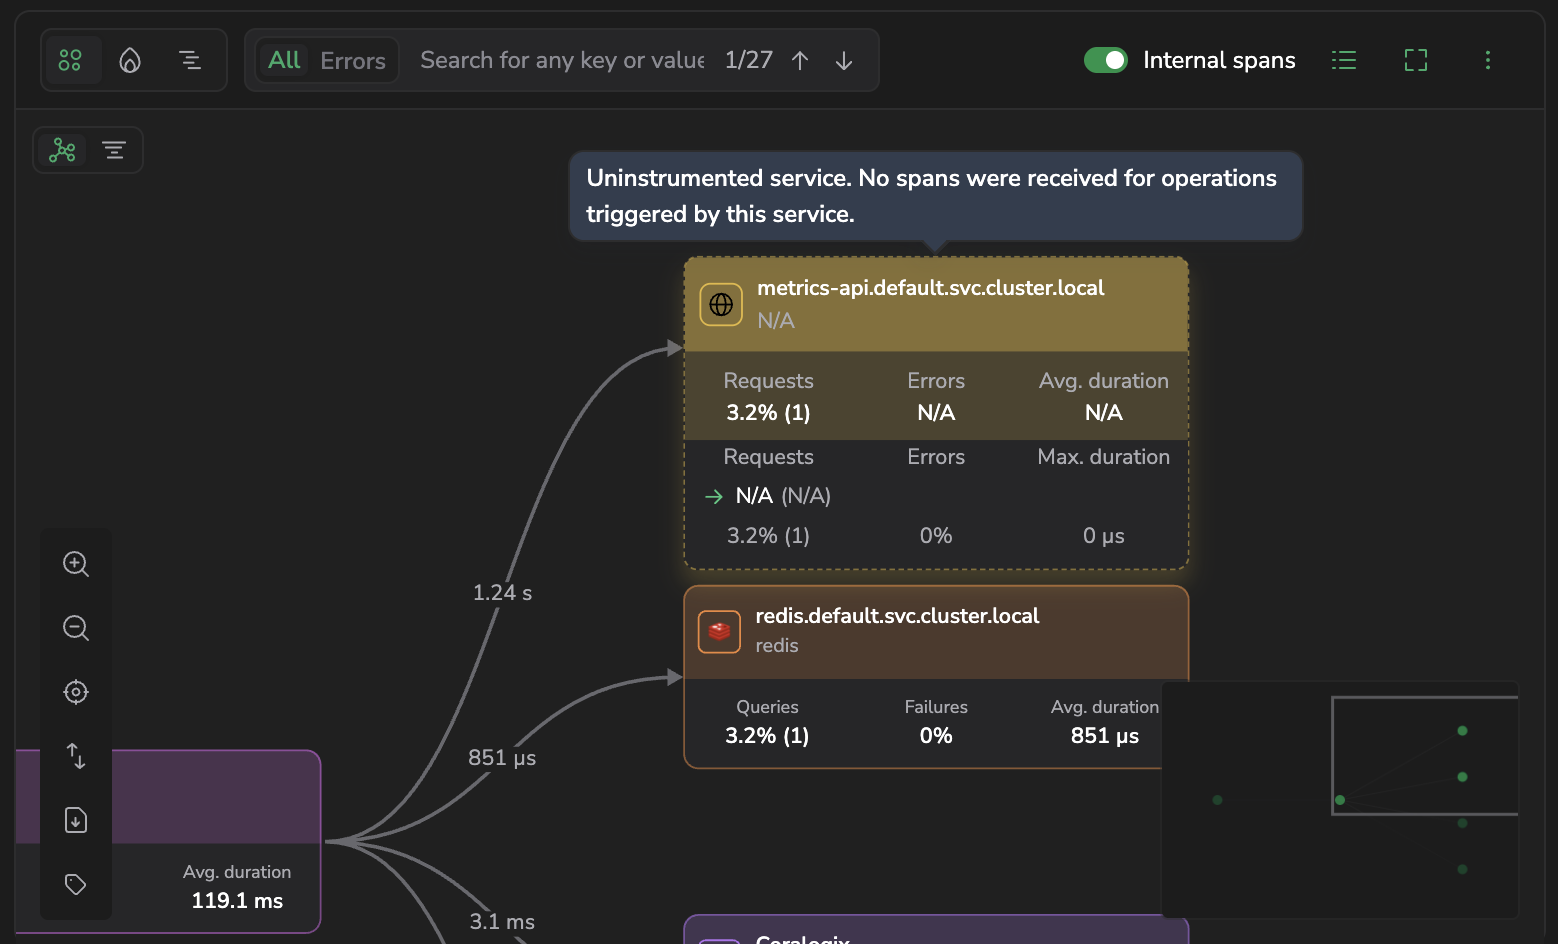Click the 3.1 ms edge label
This screenshot has height=944, width=1558.
point(502,922)
